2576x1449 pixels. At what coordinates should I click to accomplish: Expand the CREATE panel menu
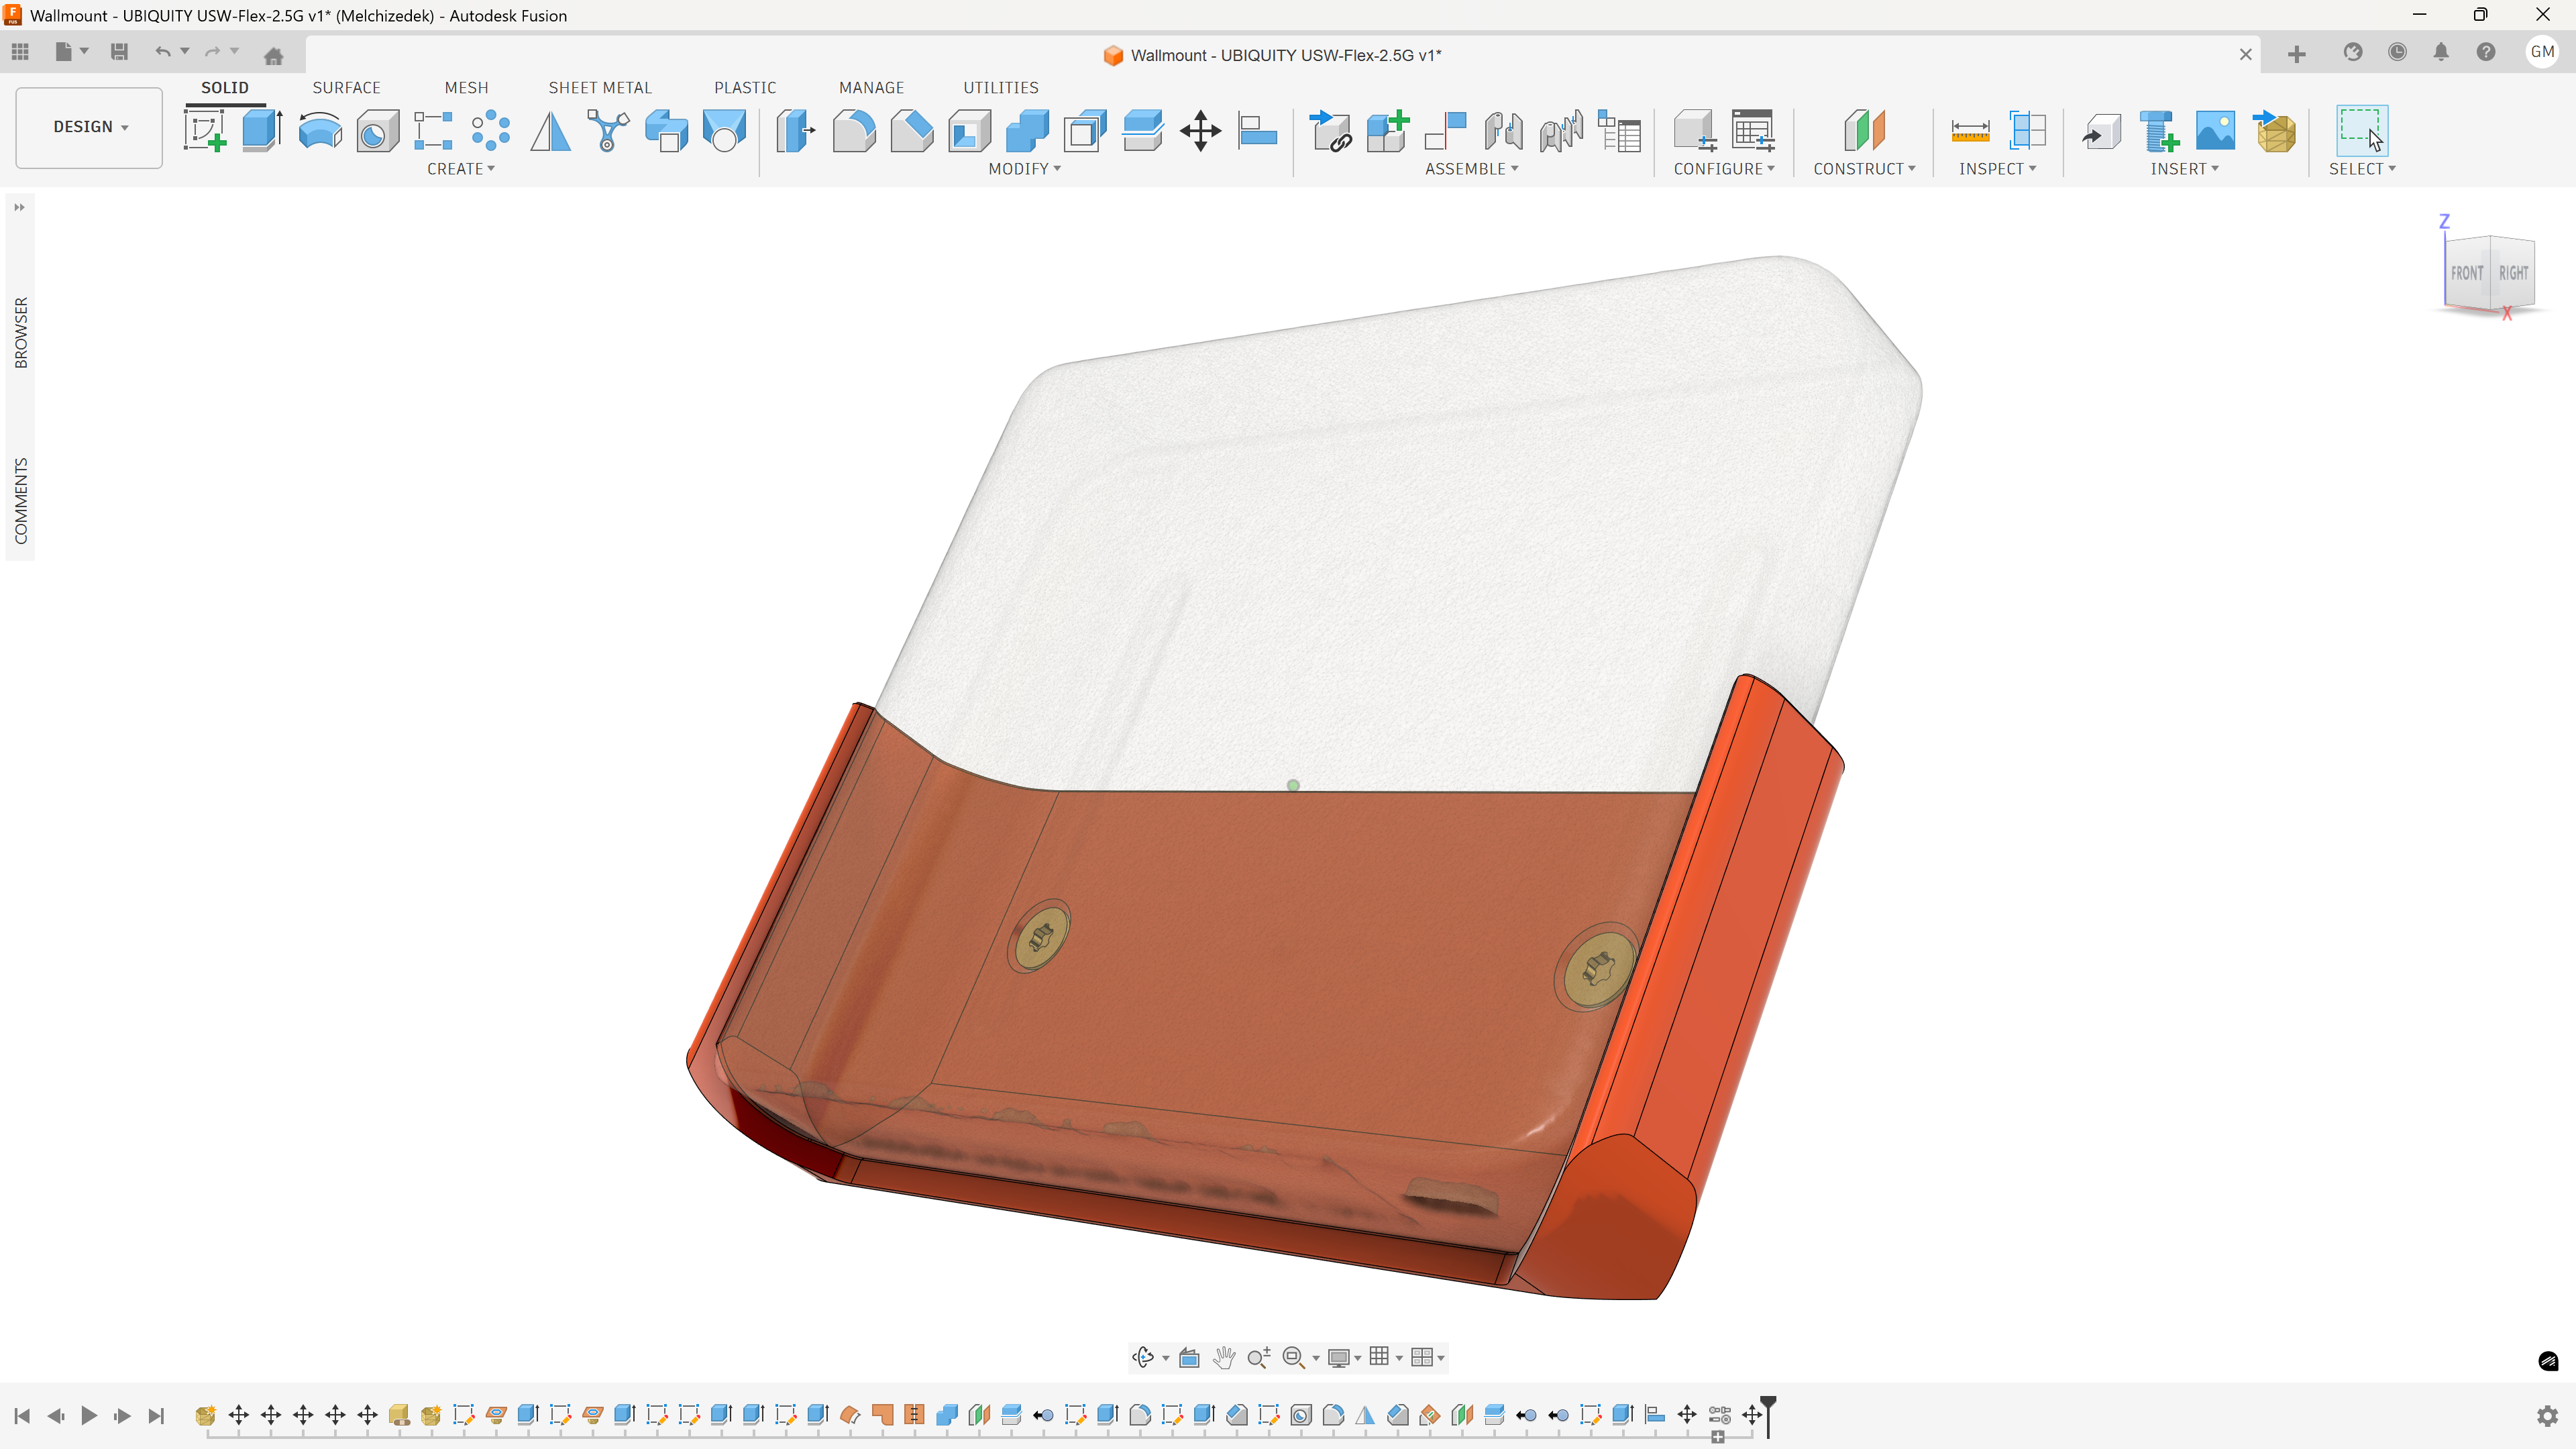[461, 169]
